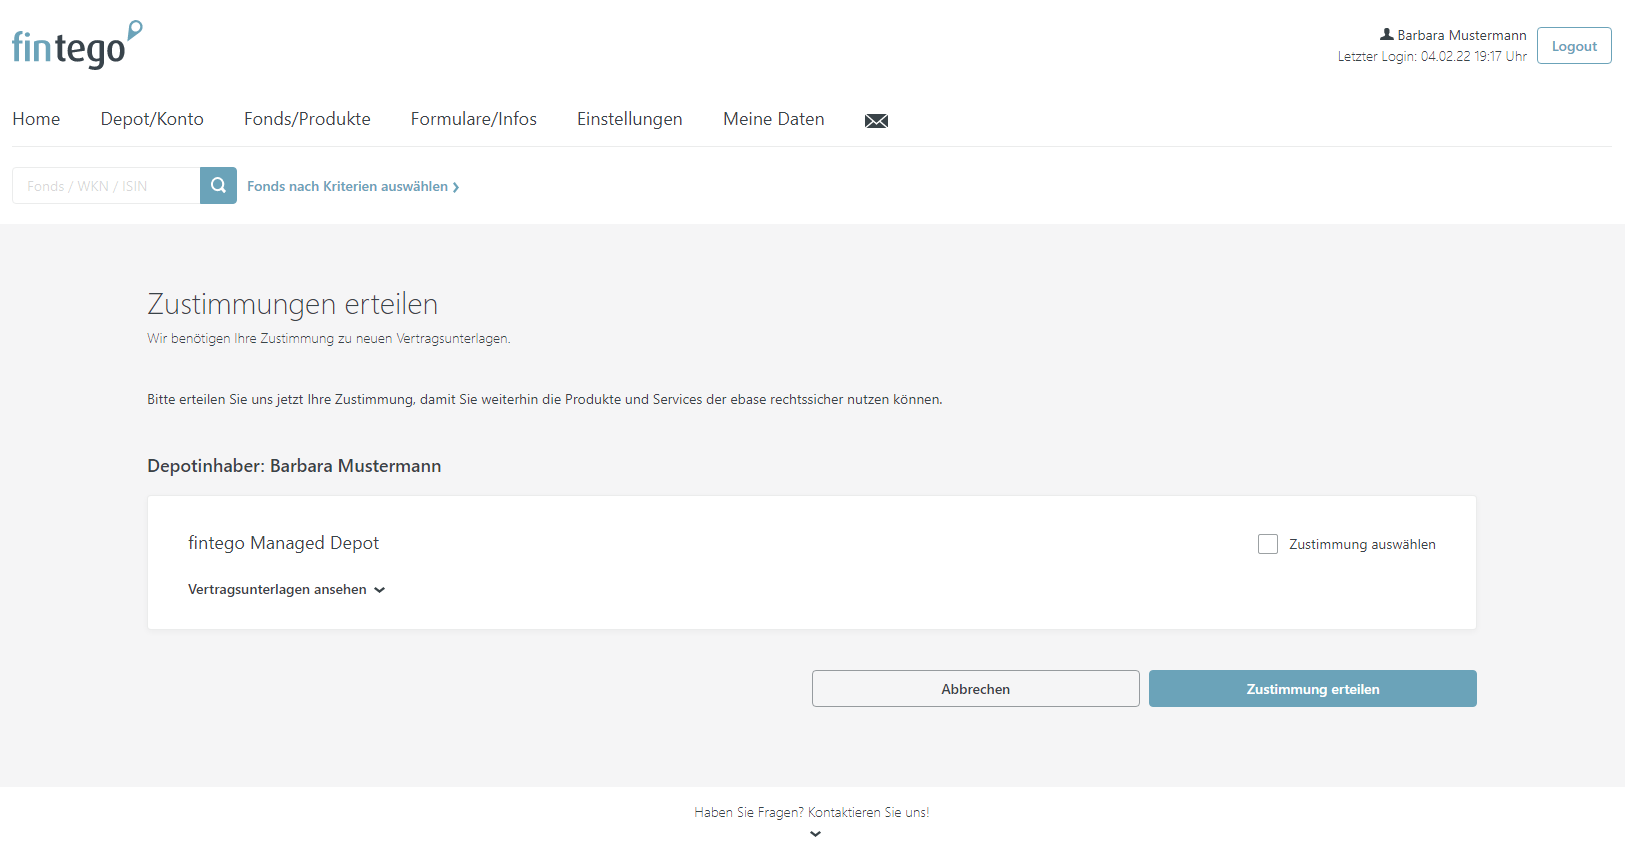Select Formulare/Infos in navigation
This screenshot has height=857, width=1625.
tap(473, 119)
